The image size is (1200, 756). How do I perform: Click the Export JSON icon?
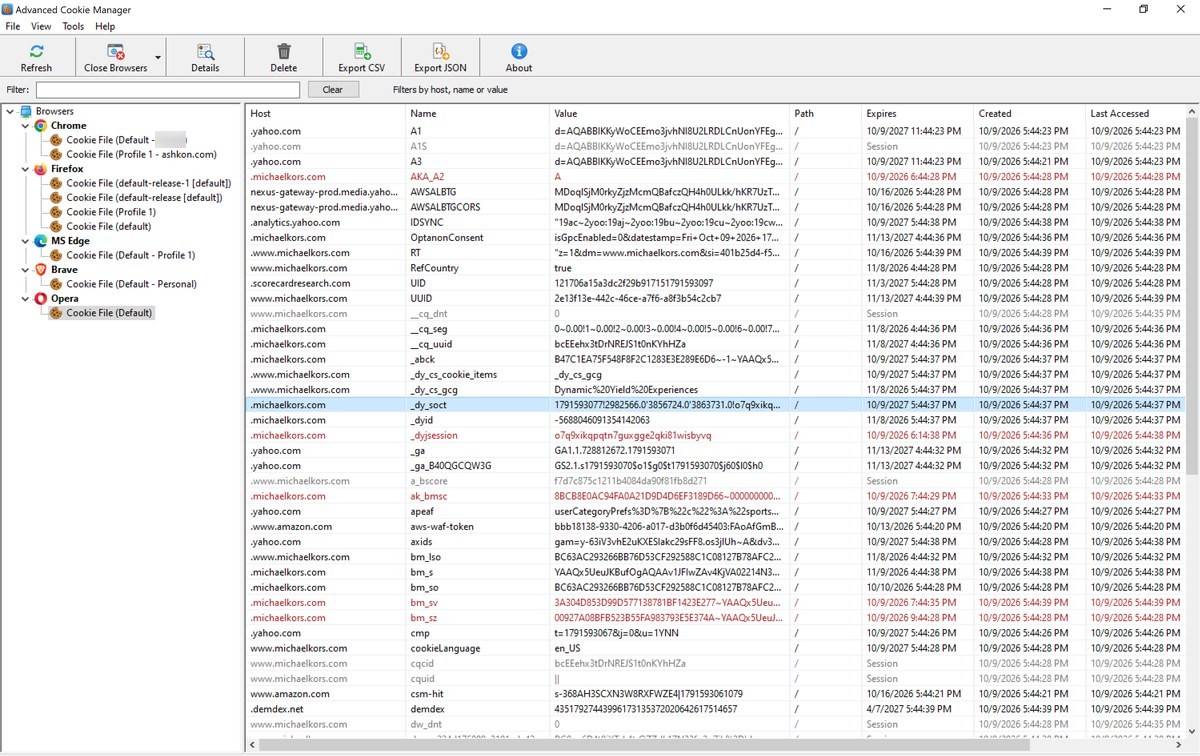(440, 51)
